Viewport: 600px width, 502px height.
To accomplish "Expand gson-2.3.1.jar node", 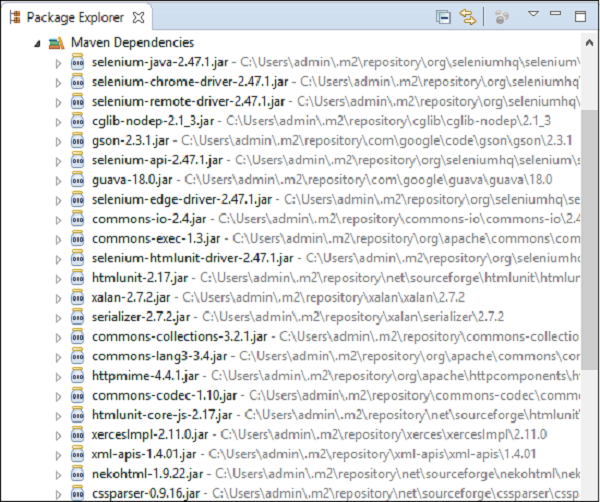I will tap(58, 142).
